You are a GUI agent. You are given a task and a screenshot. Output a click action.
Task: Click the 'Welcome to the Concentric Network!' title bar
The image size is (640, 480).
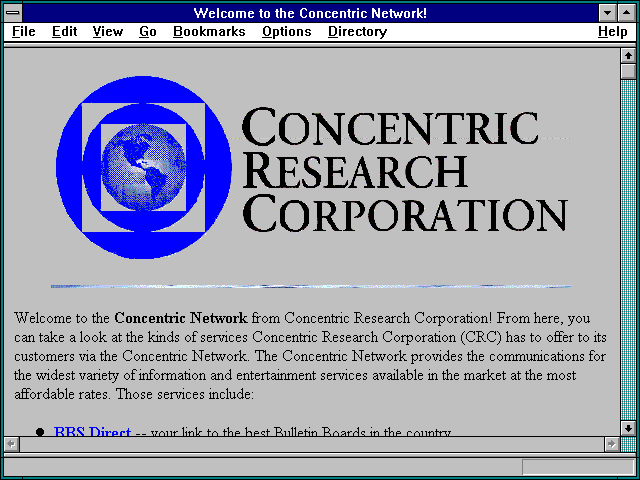310,13
